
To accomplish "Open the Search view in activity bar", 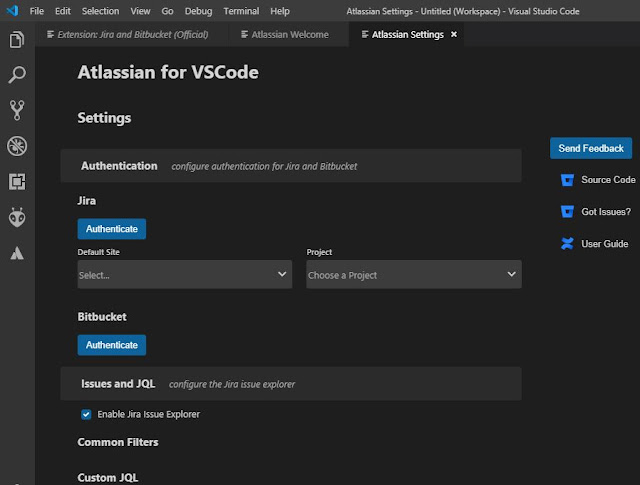I will [x=17, y=75].
